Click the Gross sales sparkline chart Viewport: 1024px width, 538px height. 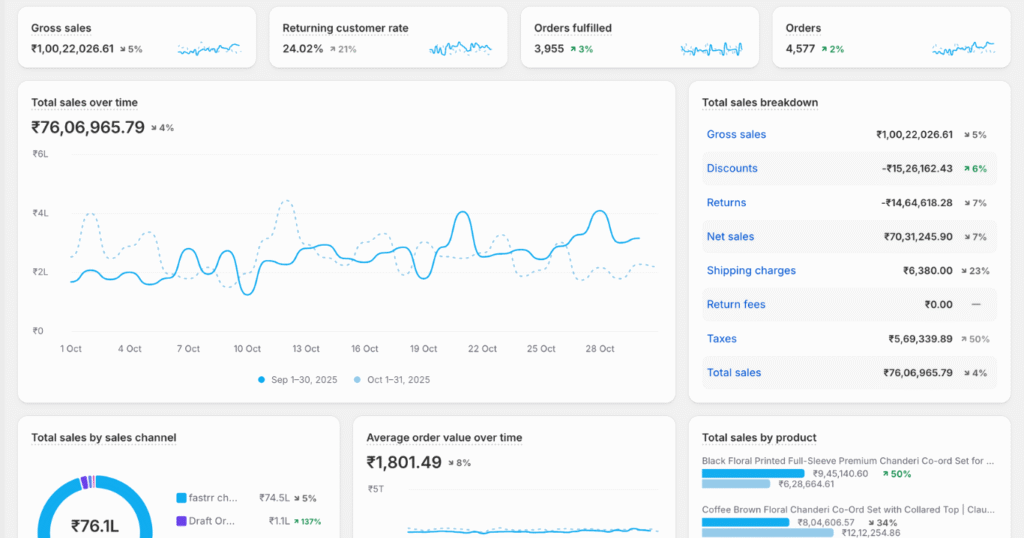(x=209, y=48)
